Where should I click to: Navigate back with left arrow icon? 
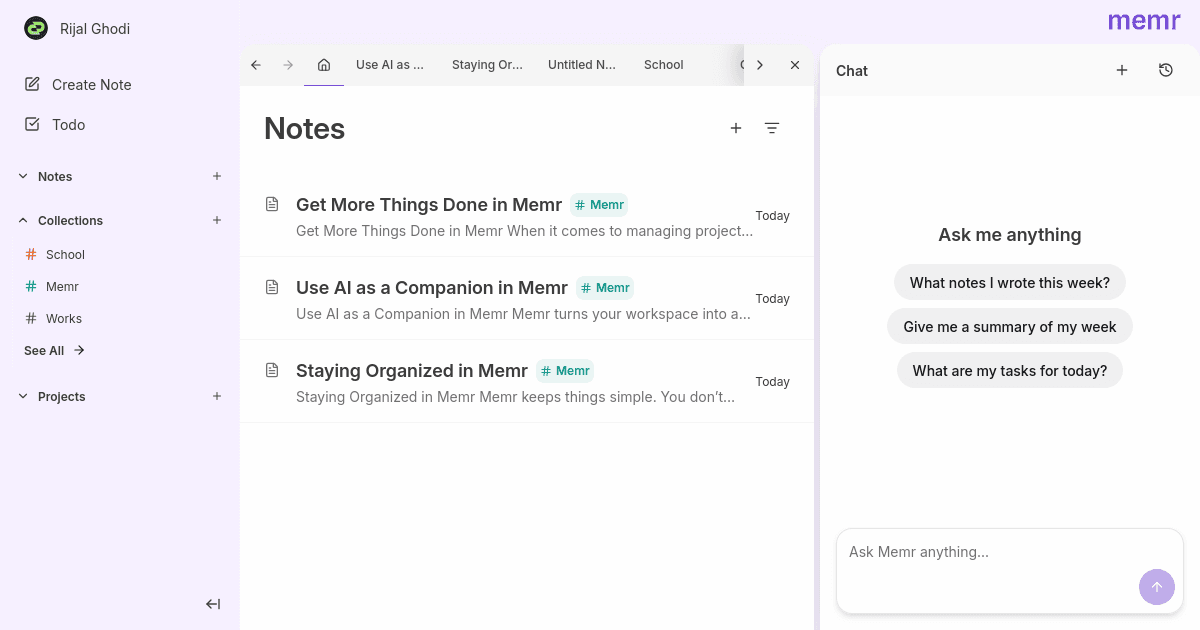256,65
